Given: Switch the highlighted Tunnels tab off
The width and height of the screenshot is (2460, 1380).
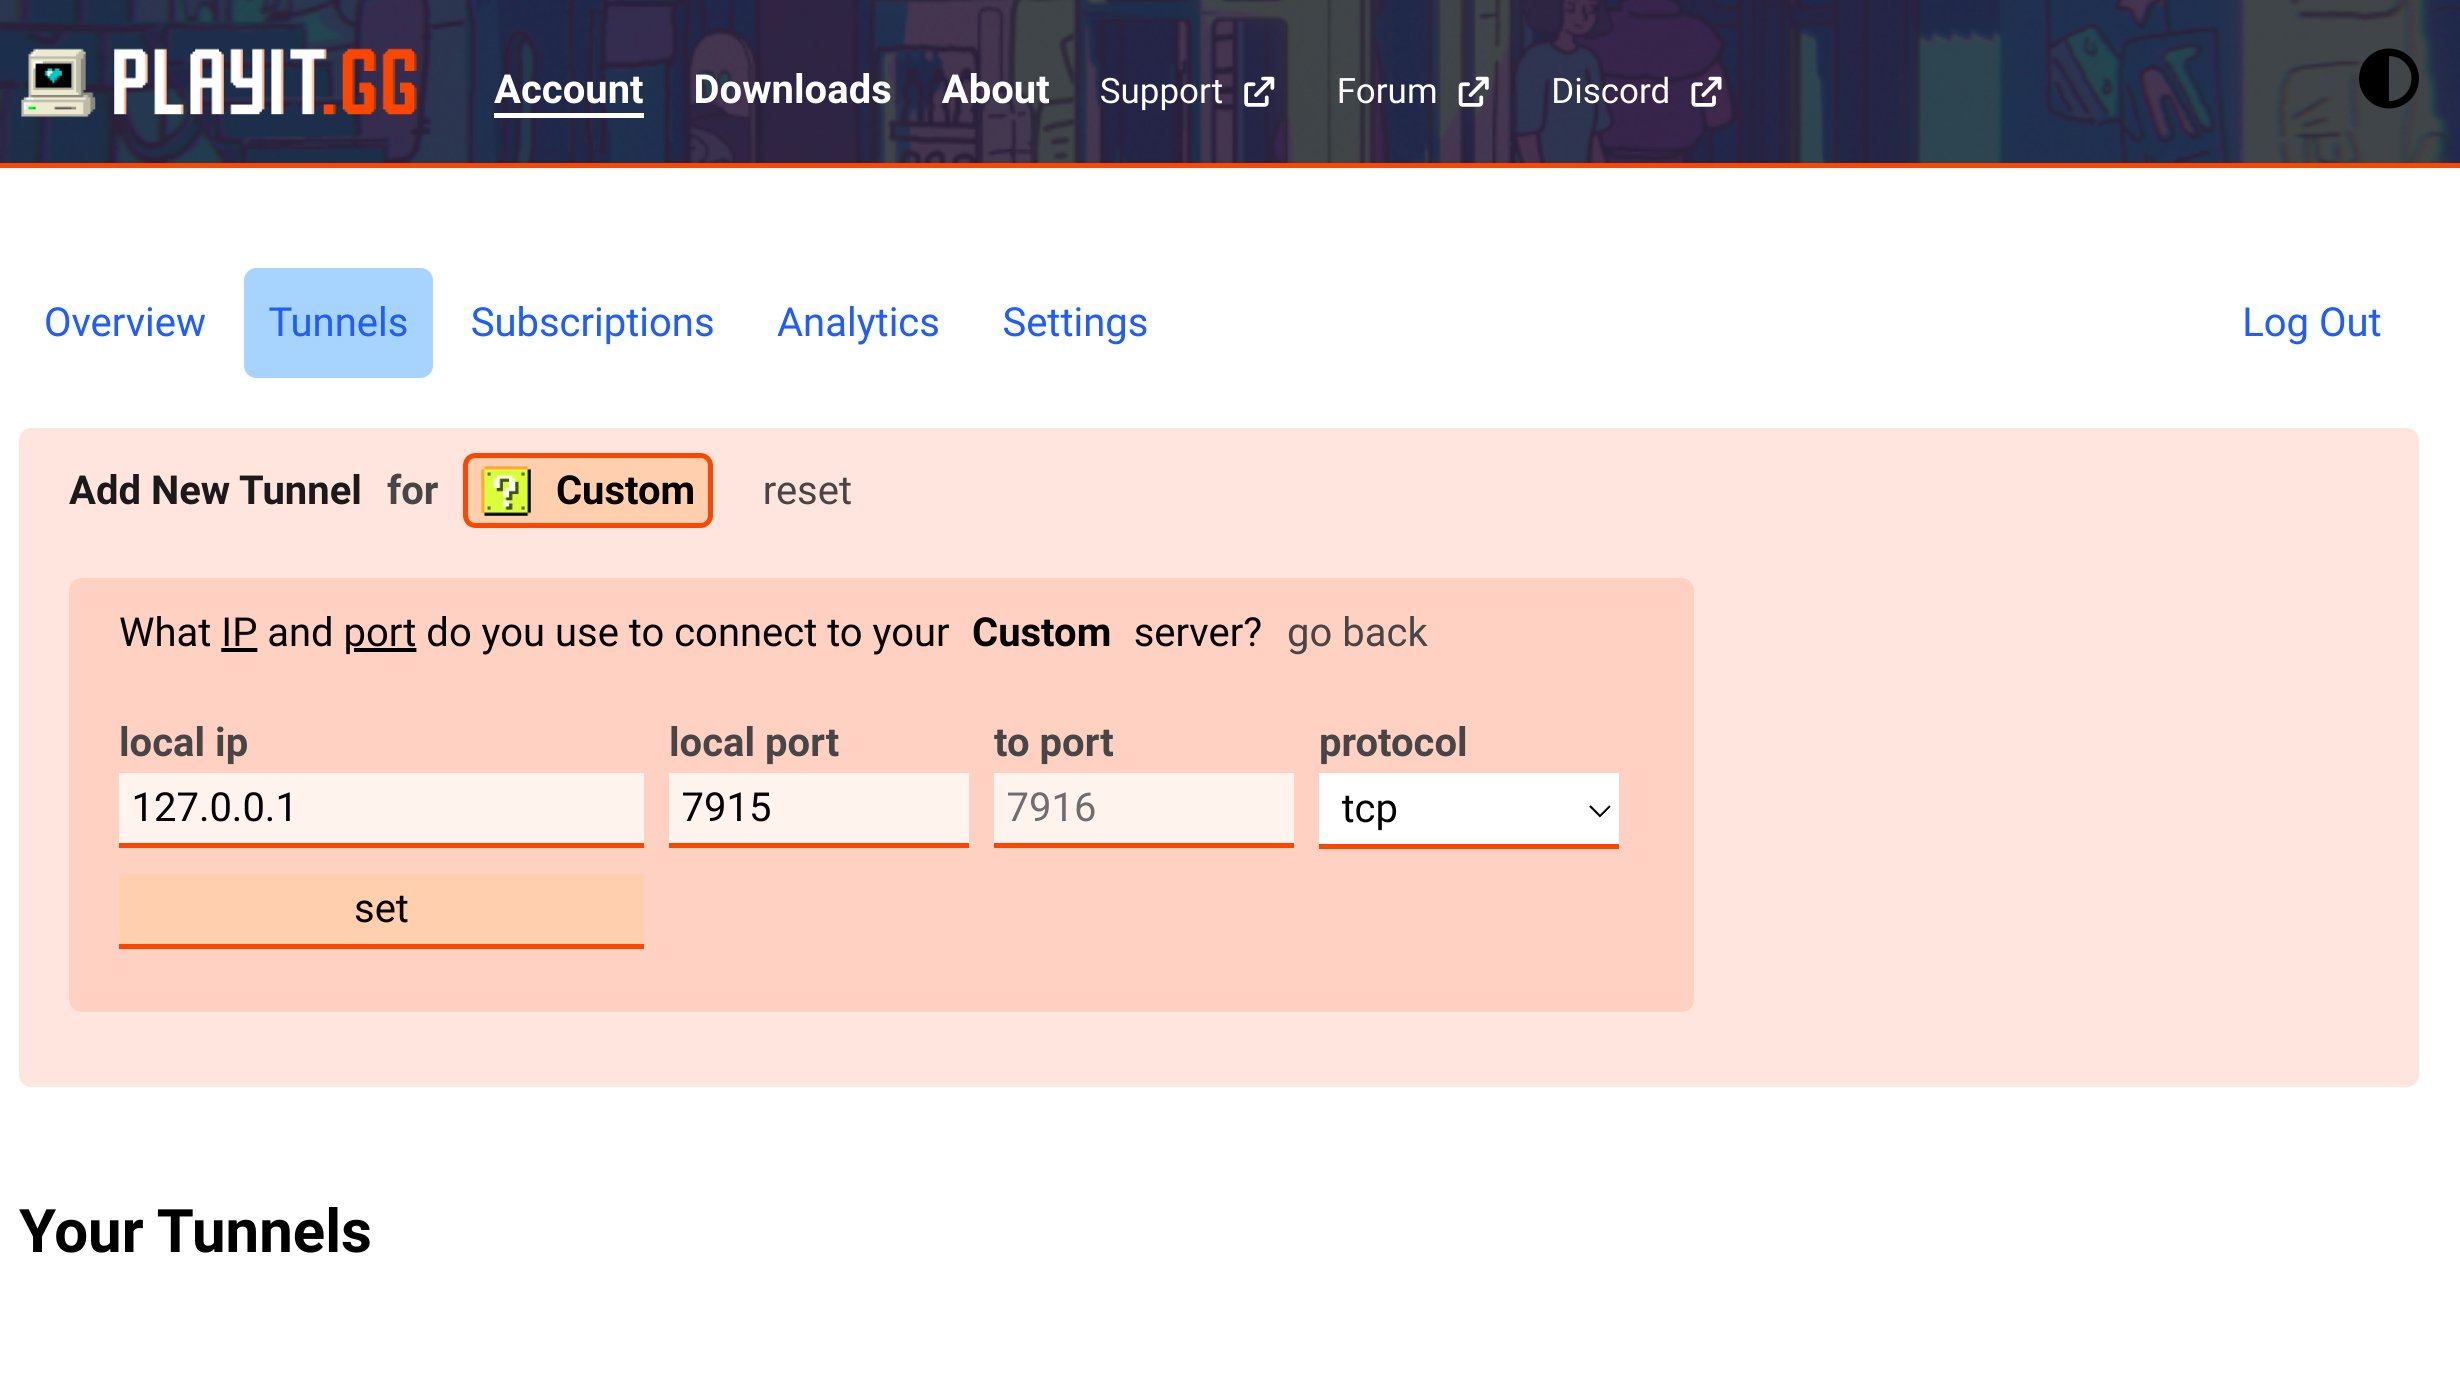Looking at the screenshot, I should pyautogui.click(x=337, y=322).
